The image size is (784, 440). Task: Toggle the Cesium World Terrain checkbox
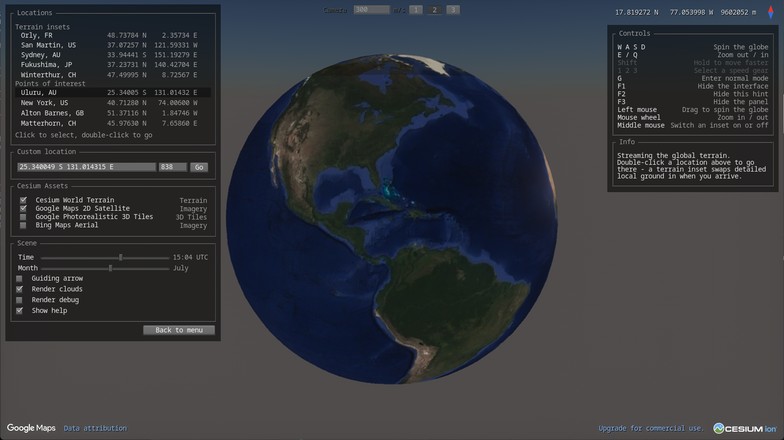coord(23,200)
